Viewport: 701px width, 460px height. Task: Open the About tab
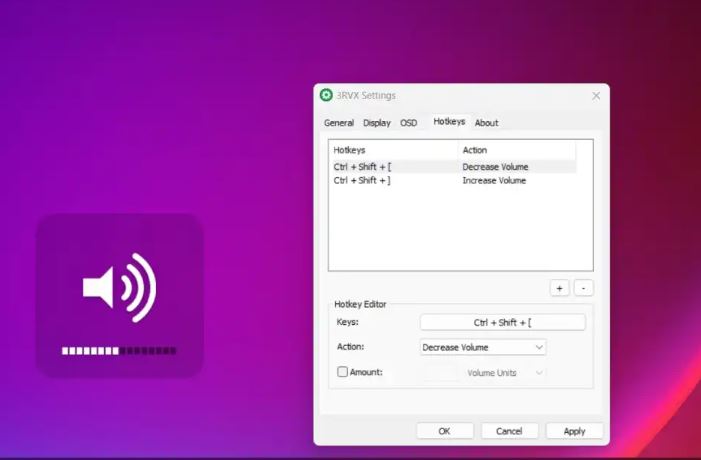point(486,123)
